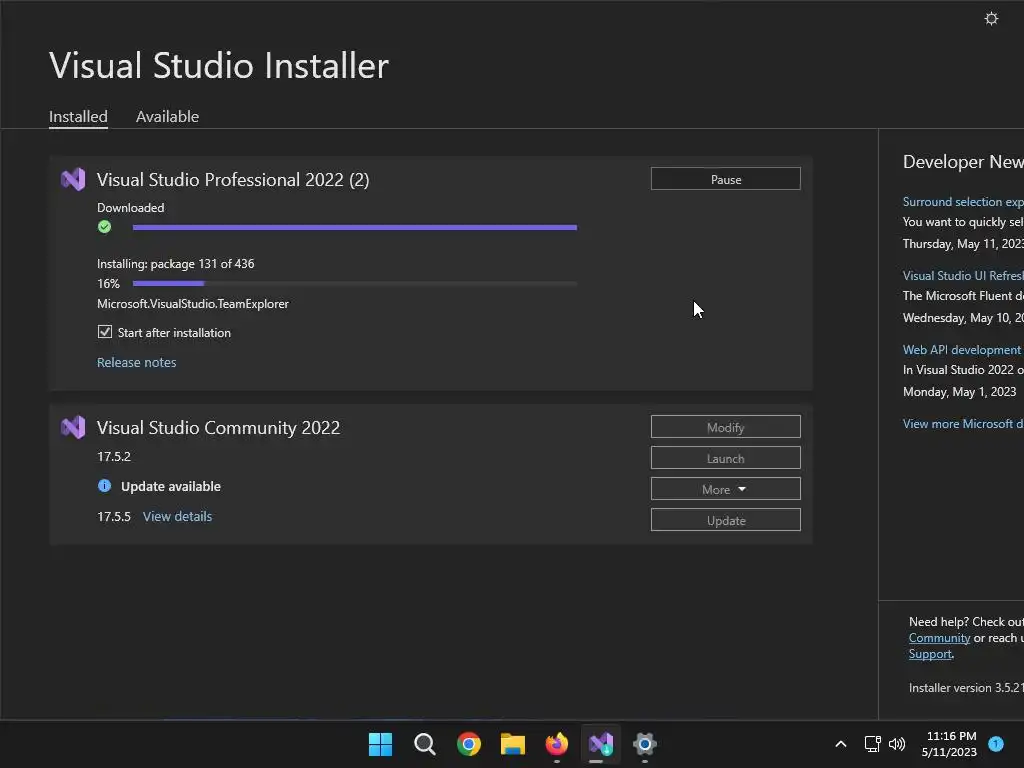Open Settings gear in taskbar
Screen dimensions: 1024x768
645,744
